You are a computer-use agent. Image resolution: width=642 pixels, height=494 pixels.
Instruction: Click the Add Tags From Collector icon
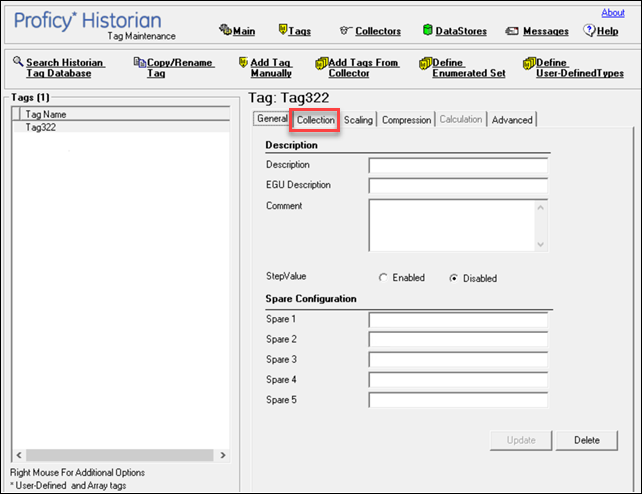coord(321,63)
